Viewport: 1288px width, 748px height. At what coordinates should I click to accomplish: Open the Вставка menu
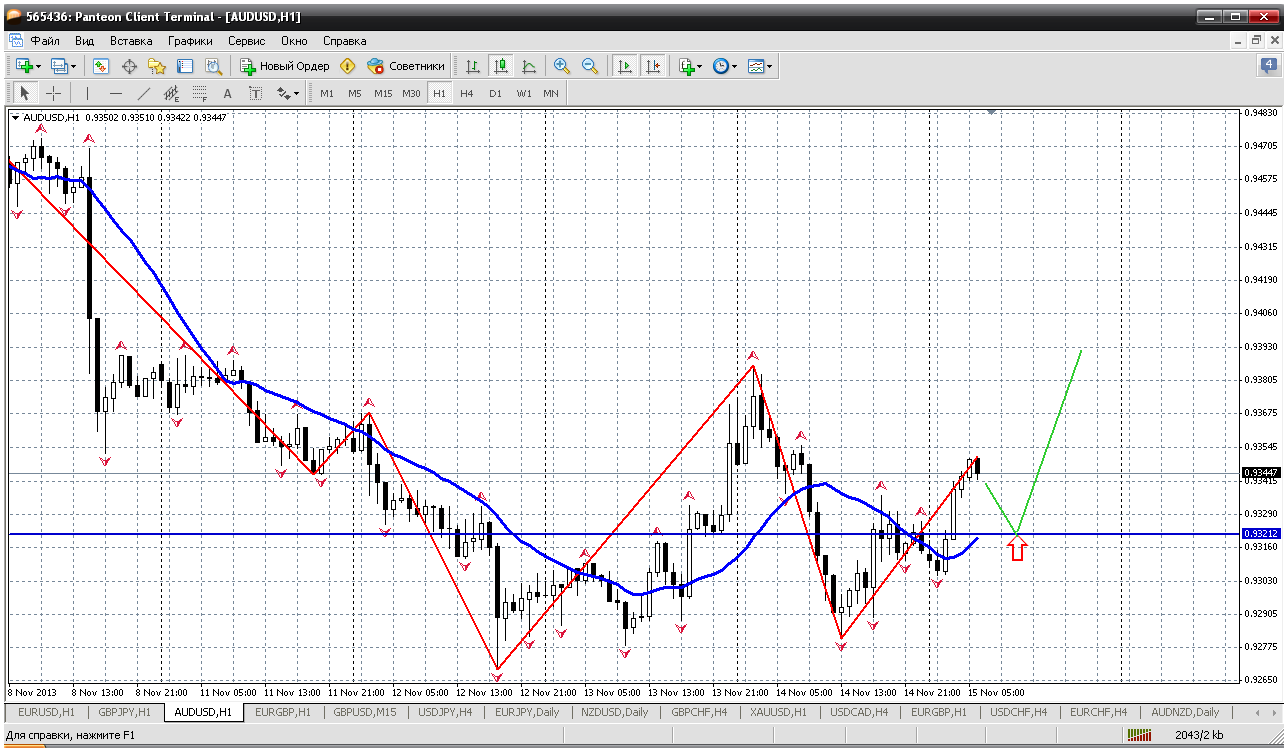coord(131,41)
